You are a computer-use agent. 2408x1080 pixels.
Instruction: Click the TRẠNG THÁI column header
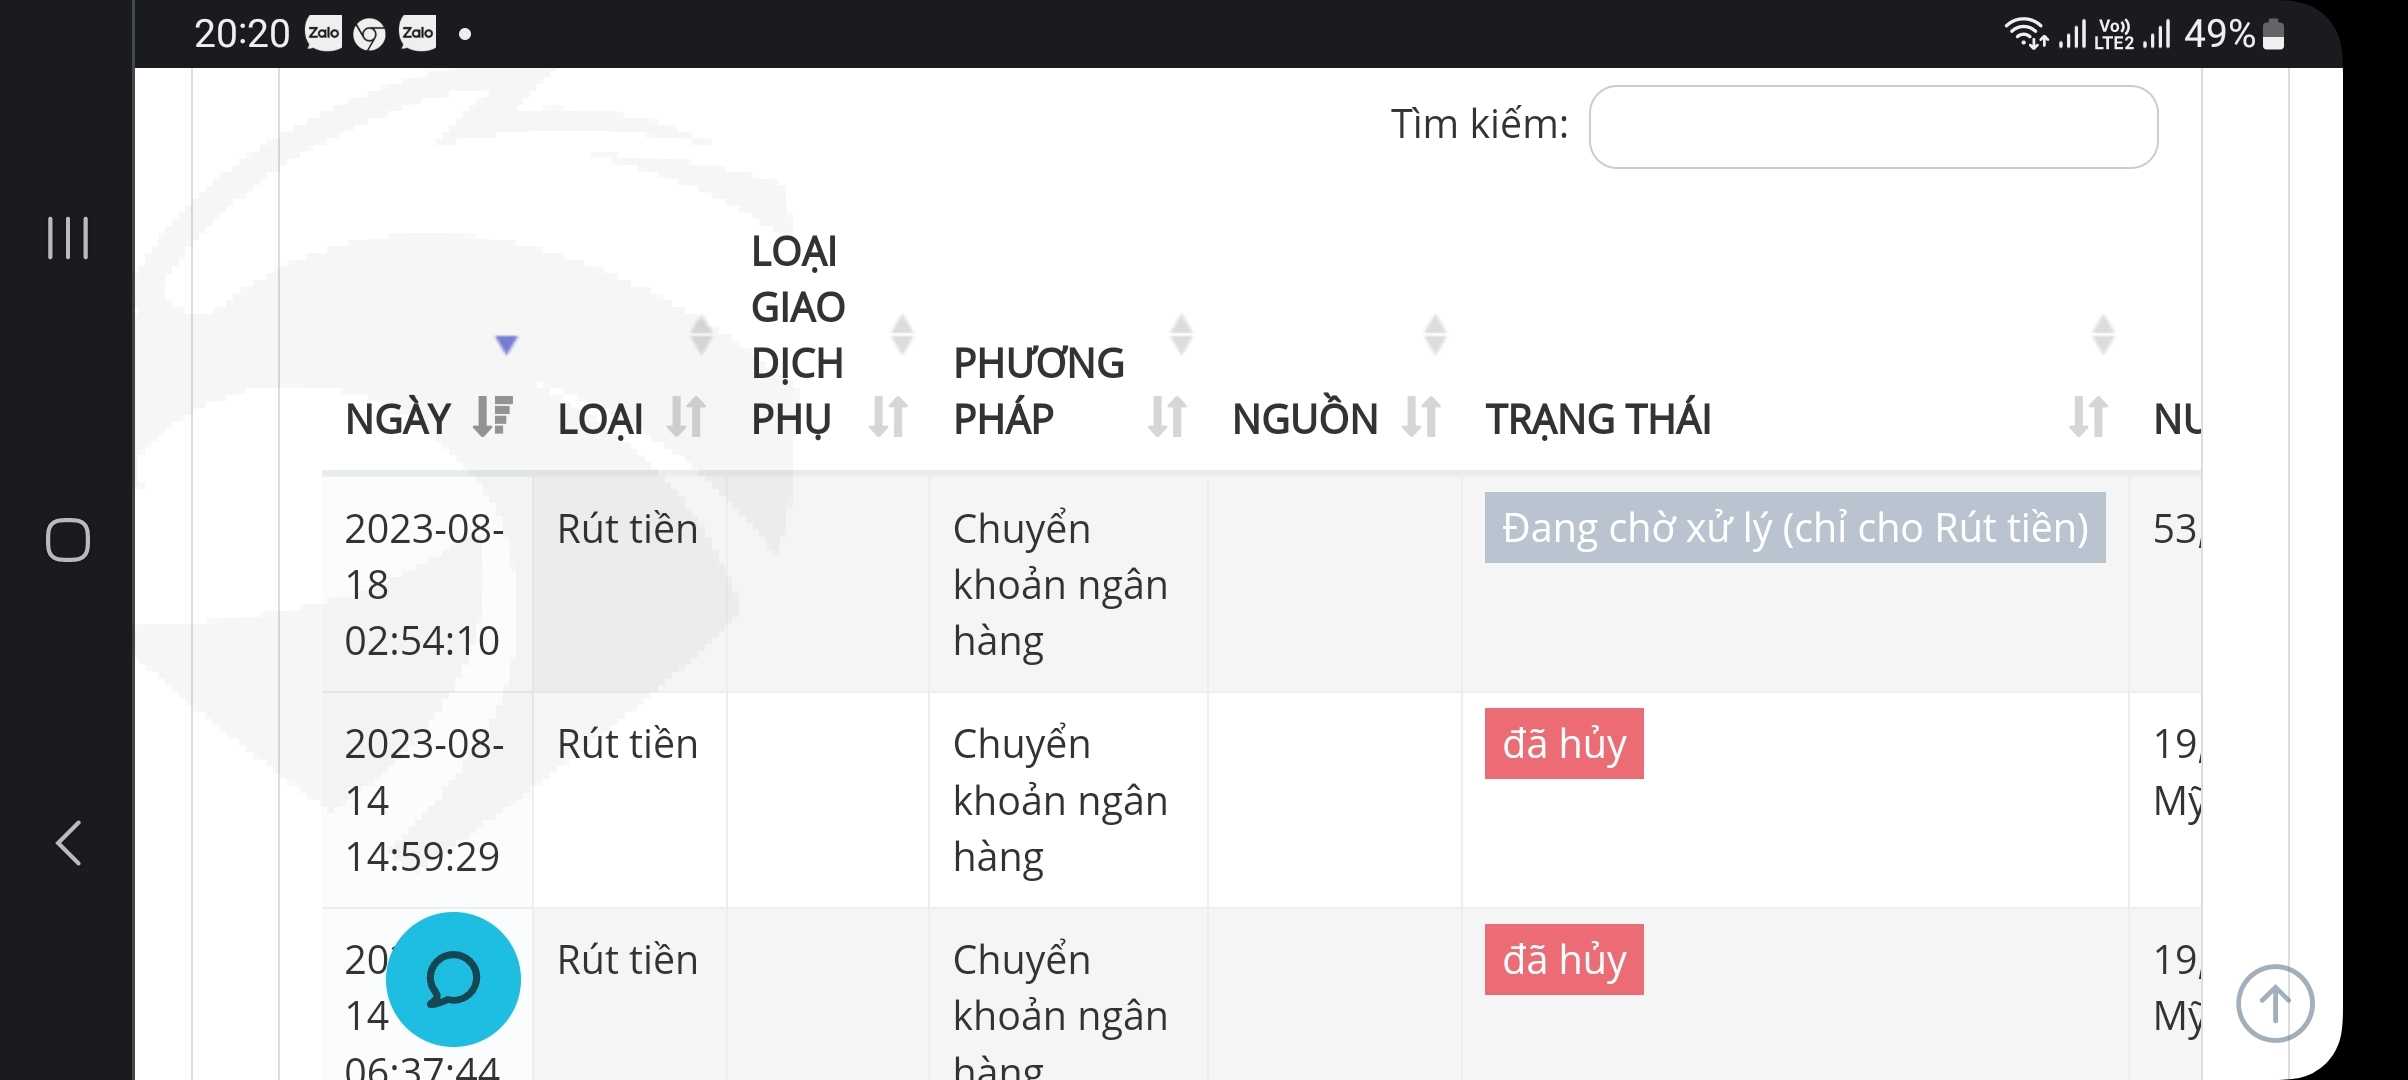tap(1598, 419)
